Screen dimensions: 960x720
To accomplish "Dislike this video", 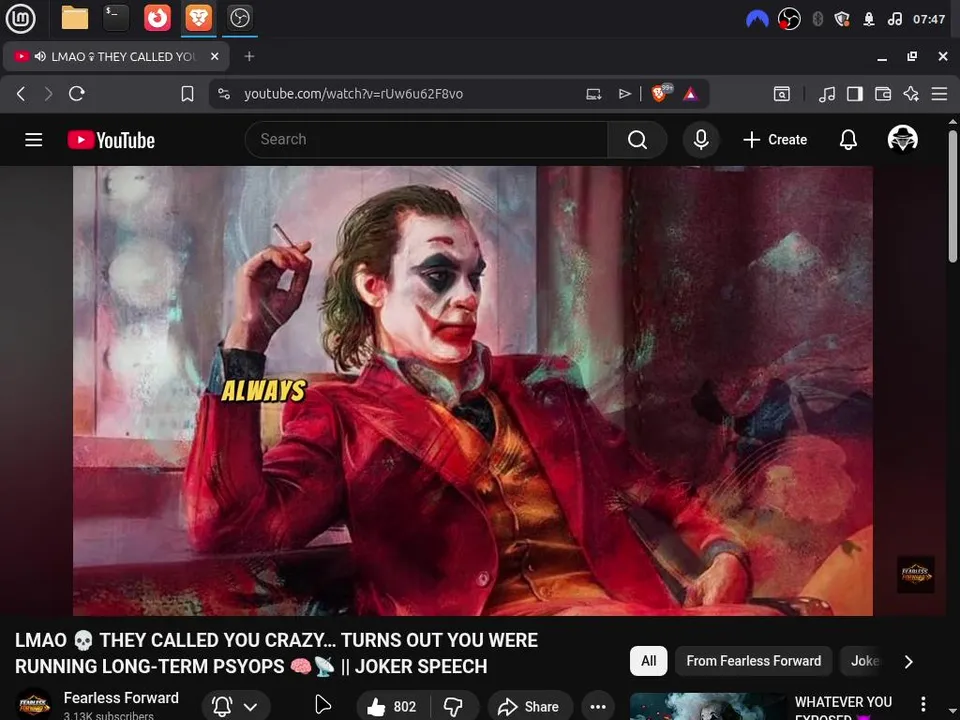I will [454, 707].
